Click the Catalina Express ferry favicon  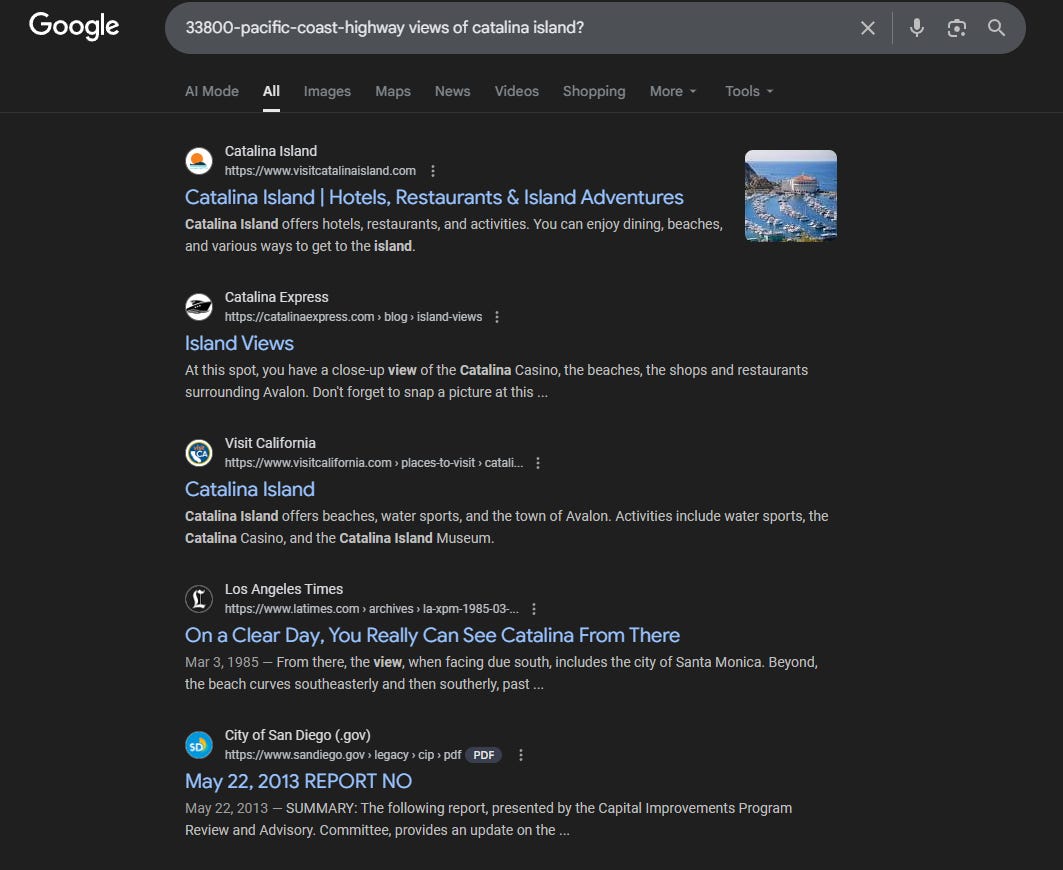click(199, 307)
